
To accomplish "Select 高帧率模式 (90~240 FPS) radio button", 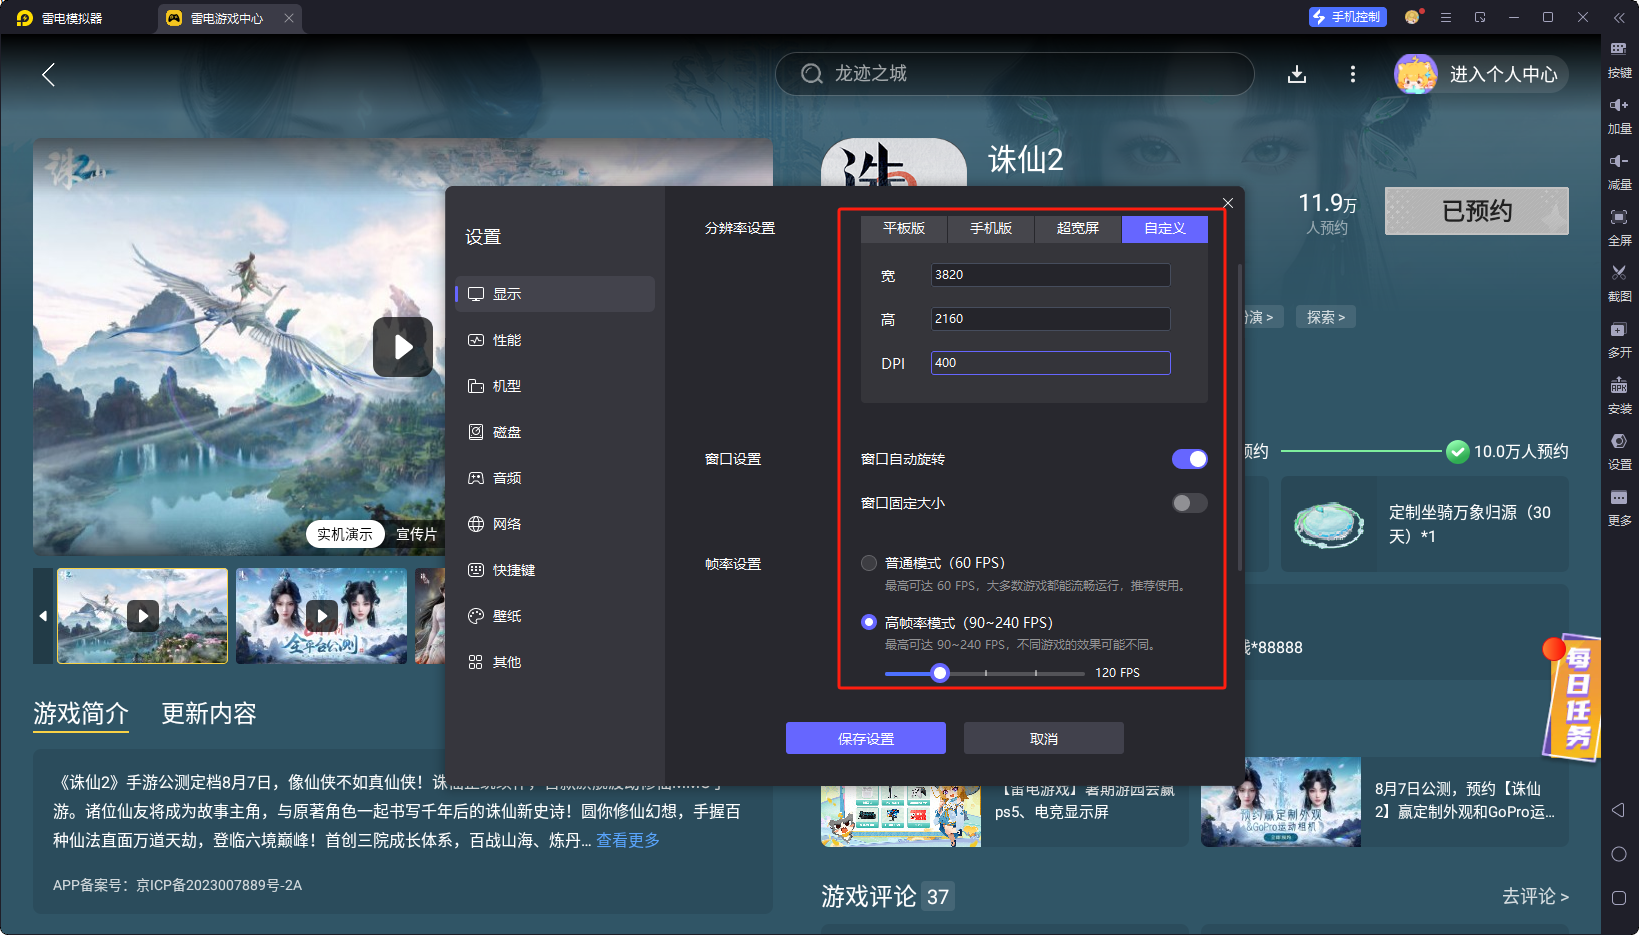I will (x=869, y=622).
